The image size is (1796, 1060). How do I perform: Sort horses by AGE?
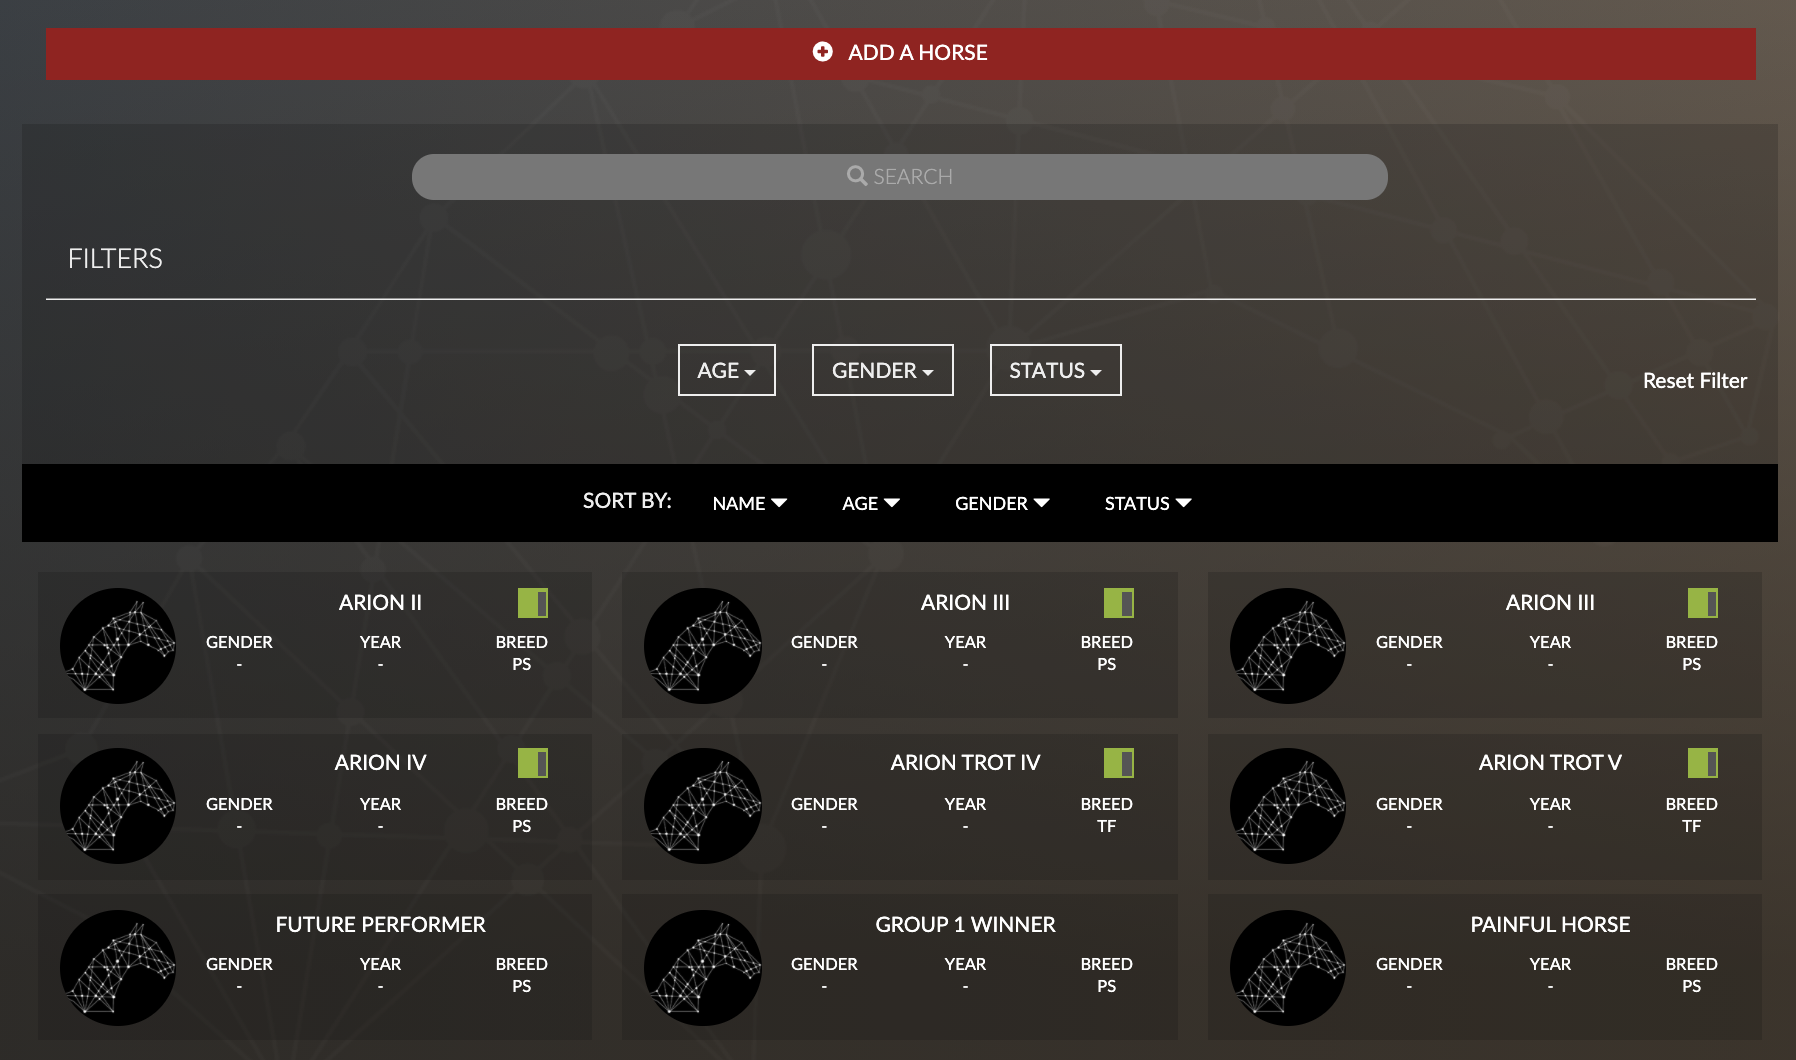871,503
